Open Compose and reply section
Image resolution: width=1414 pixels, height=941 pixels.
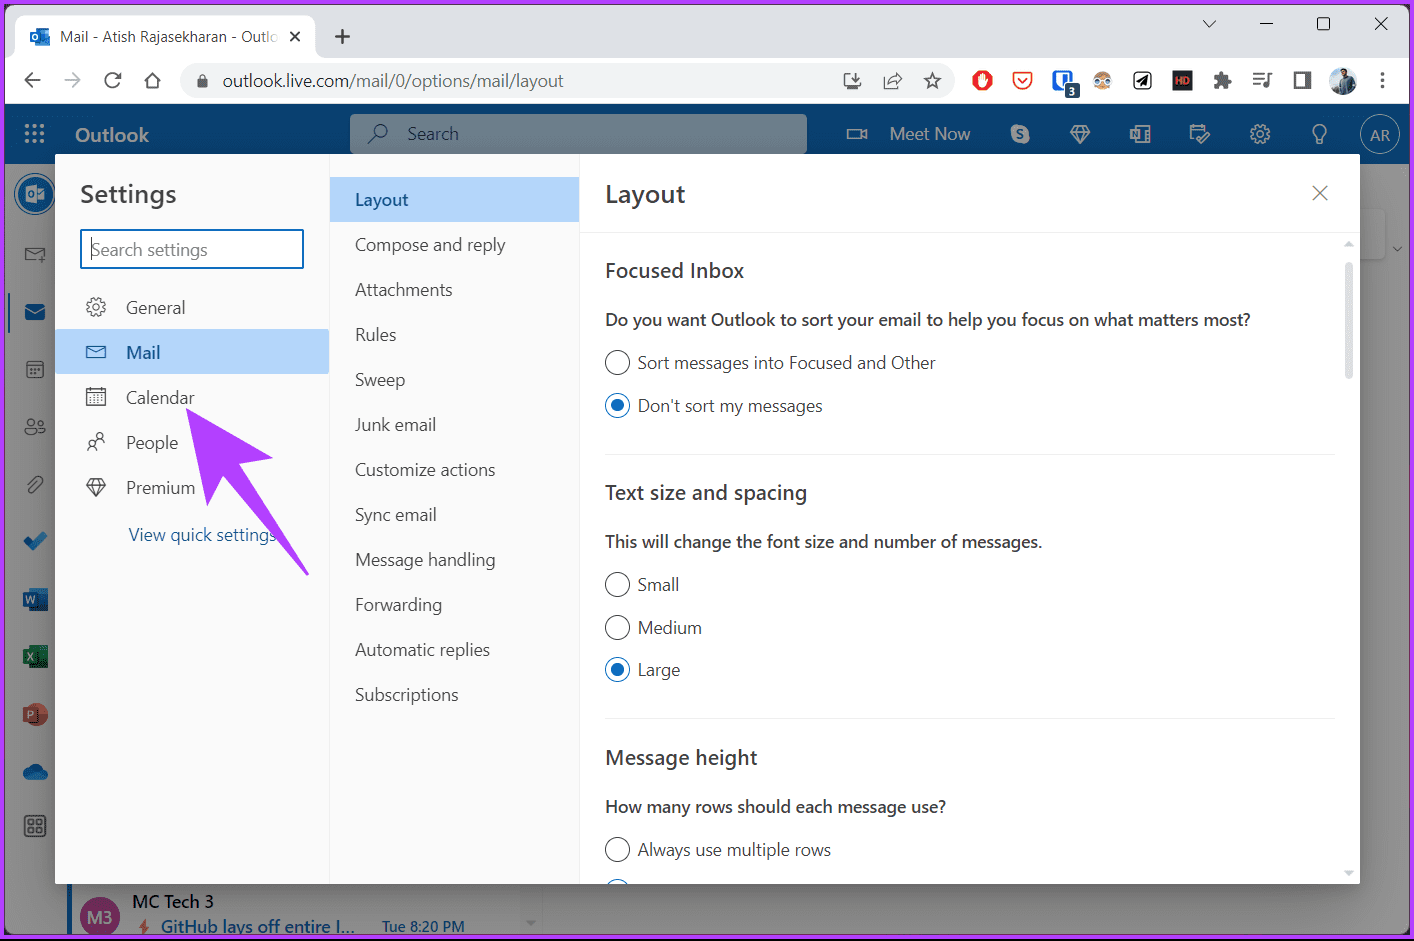click(454, 244)
